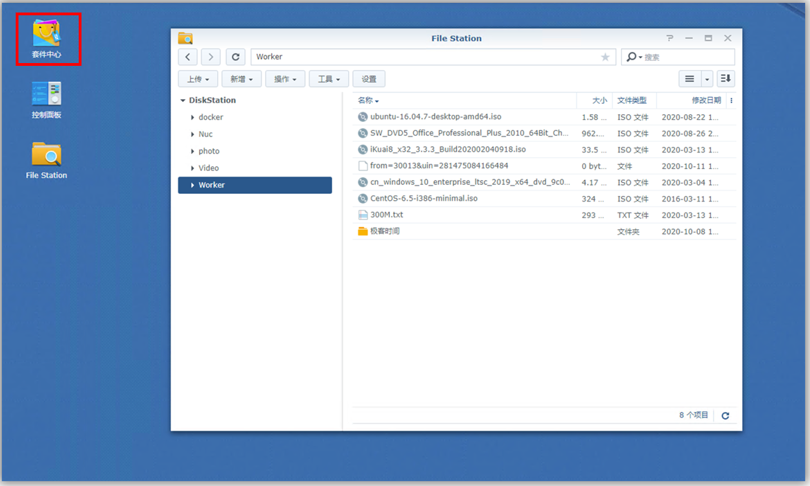Switch to list view icon
Screen dimensions: 810x486
[689, 79]
